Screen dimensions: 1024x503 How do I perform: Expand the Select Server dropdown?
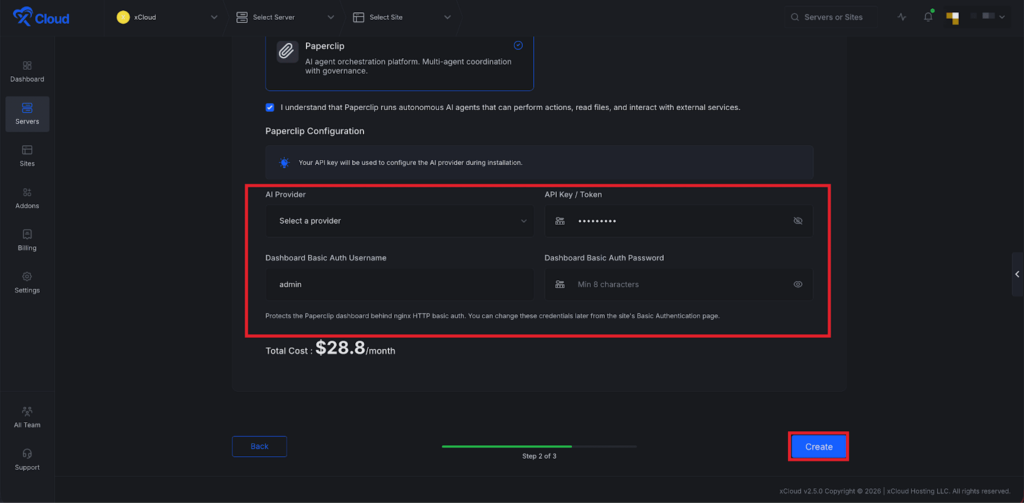click(285, 17)
